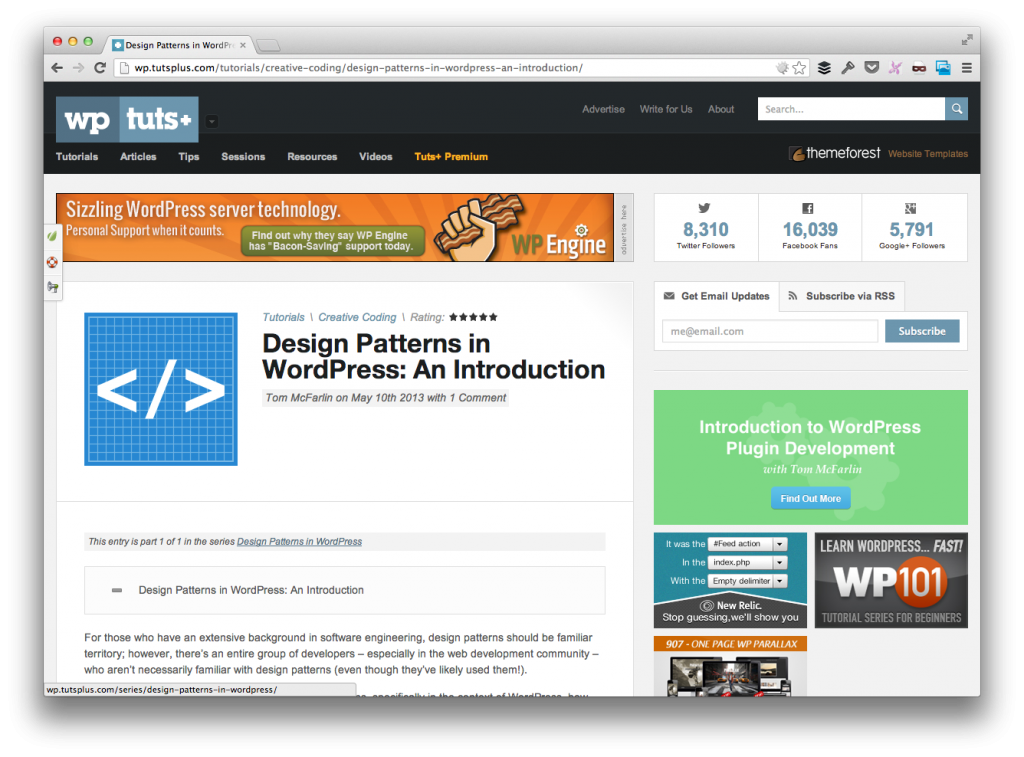This screenshot has width=1024, height=757.
Task: Open the Buffer layers extension icon
Action: click(824, 68)
